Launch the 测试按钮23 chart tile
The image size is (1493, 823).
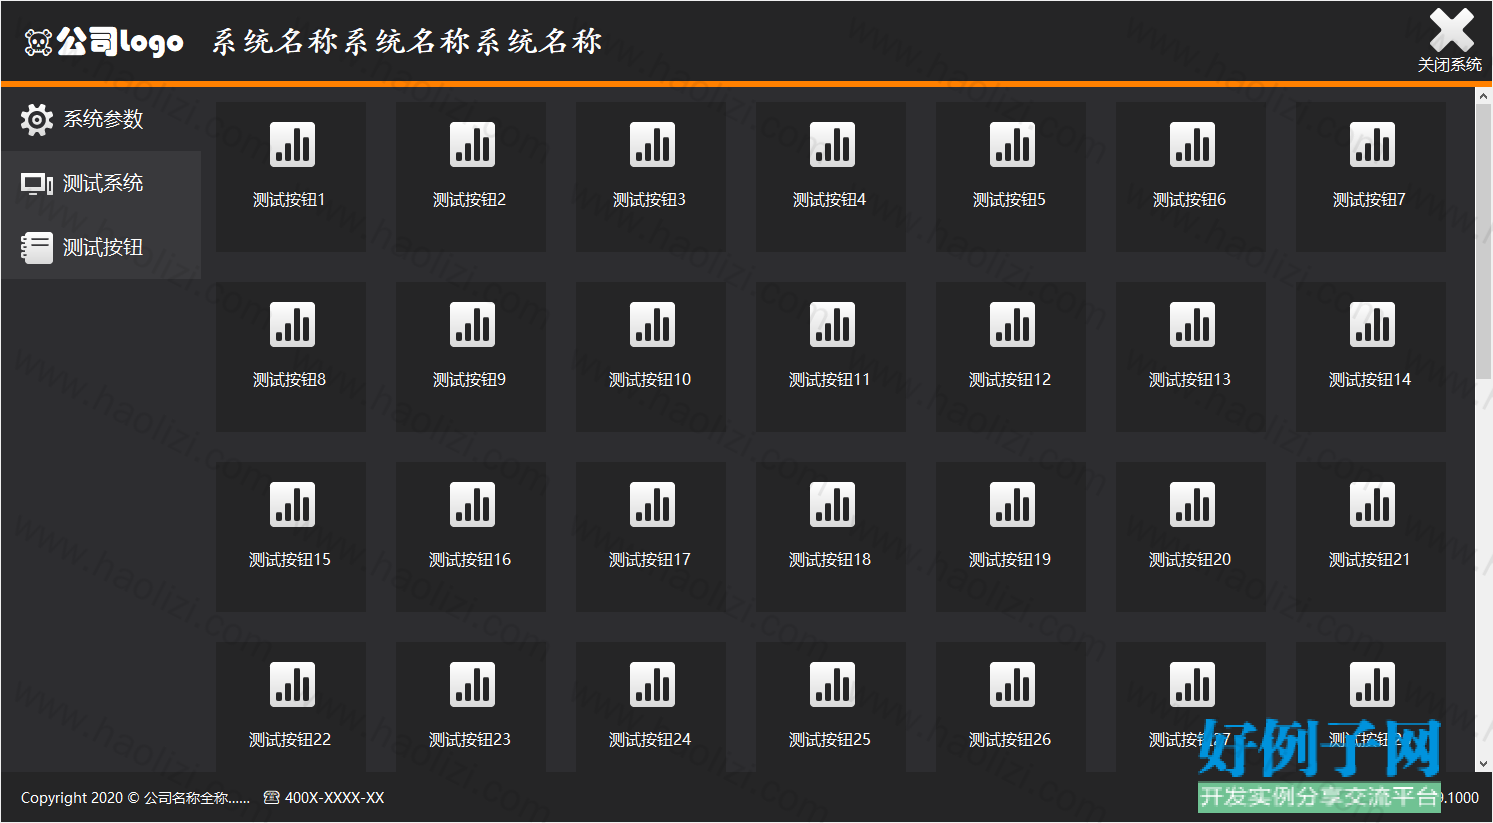471,706
